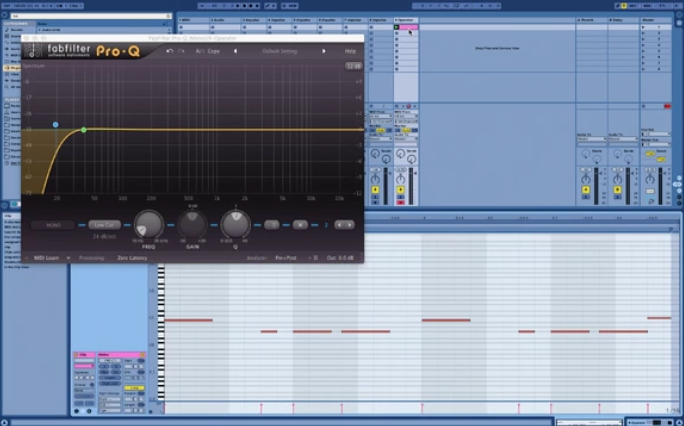Undo last change in Pro-Q
684x426 pixels.
170,51
